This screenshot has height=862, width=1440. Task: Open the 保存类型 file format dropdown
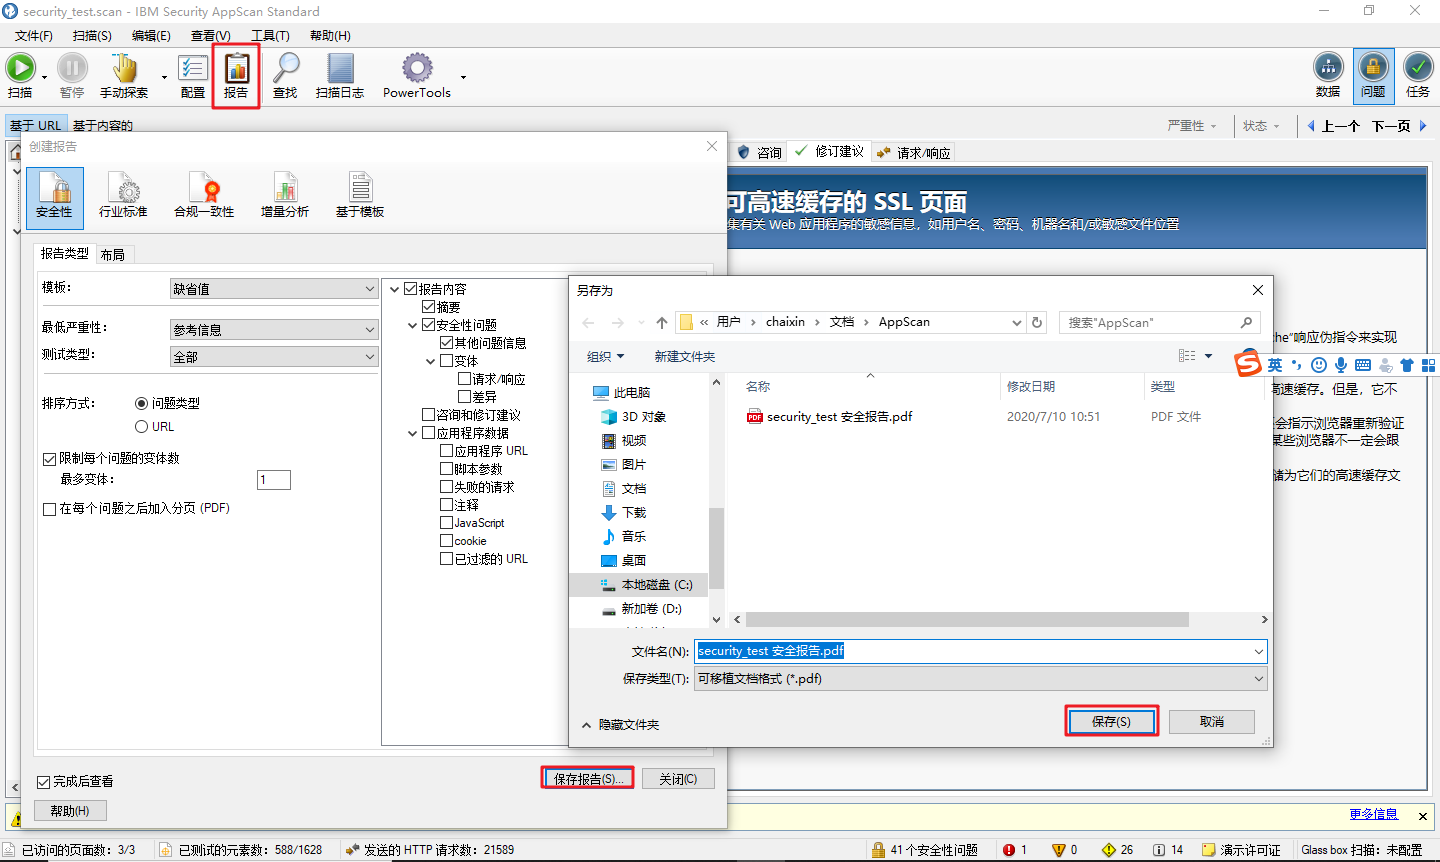click(981, 679)
